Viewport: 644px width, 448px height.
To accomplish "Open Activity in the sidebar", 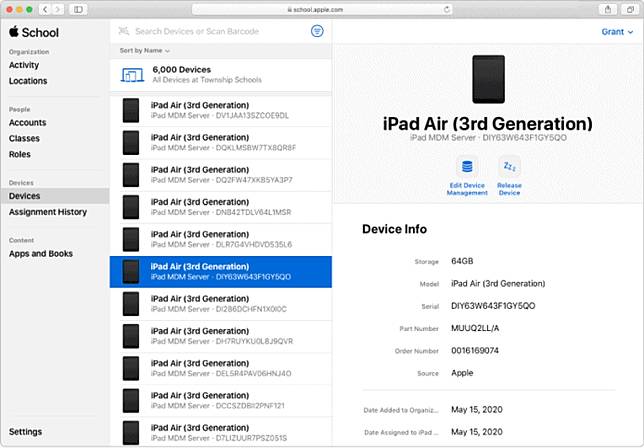I will click(x=24, y=65).
